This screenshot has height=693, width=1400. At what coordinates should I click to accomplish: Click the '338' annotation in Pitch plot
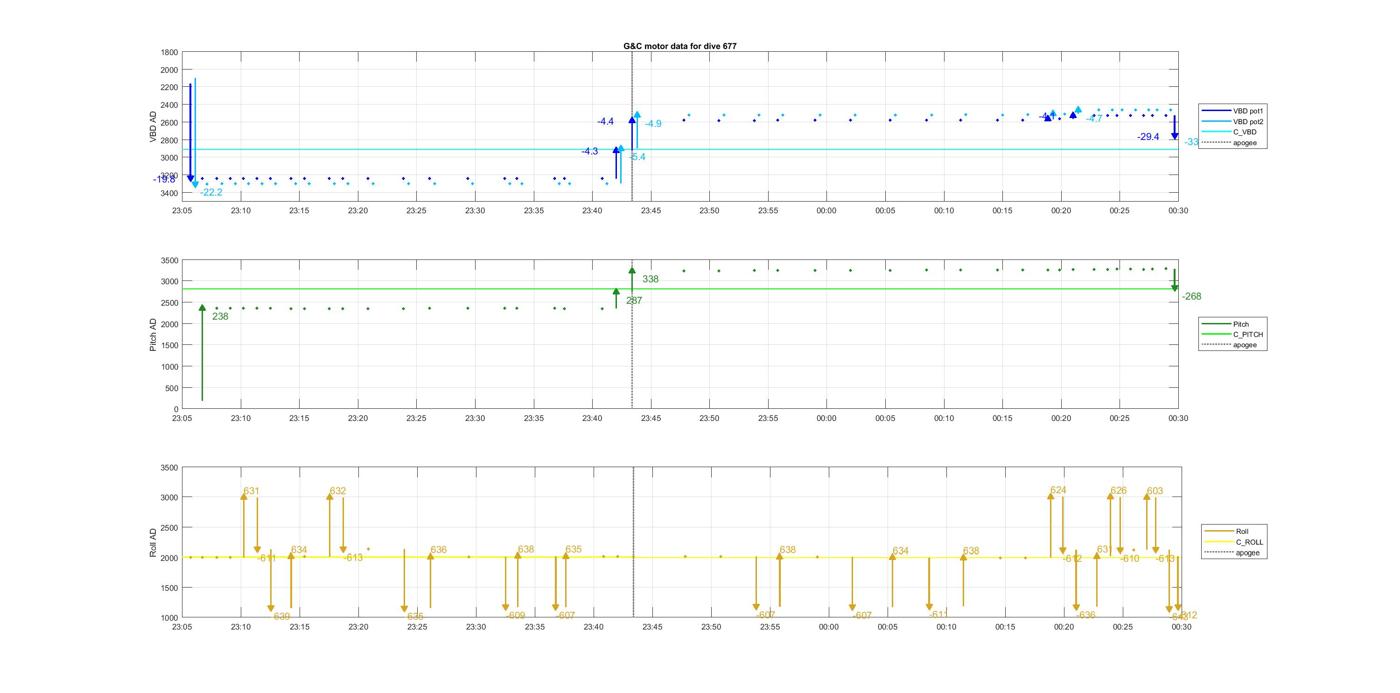pos(650,279)
